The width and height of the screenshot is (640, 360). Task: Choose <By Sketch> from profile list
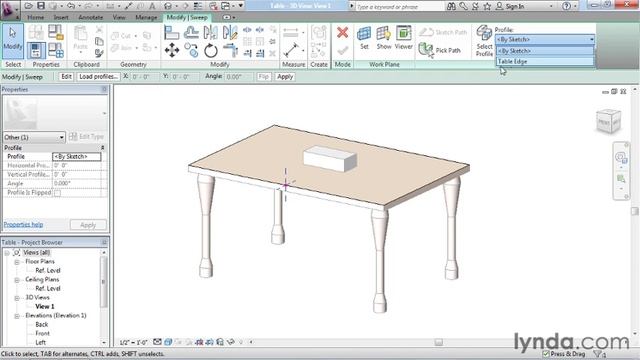[x=545, y=51]
